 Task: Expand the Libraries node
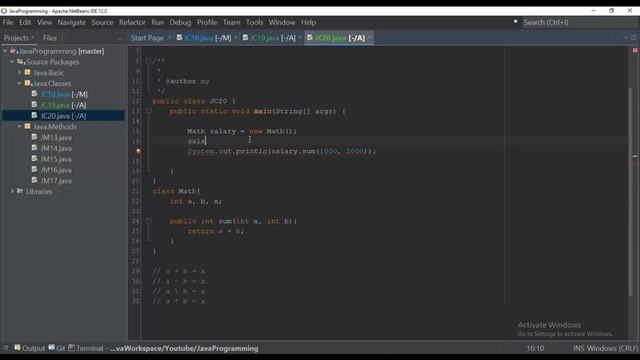12,191
